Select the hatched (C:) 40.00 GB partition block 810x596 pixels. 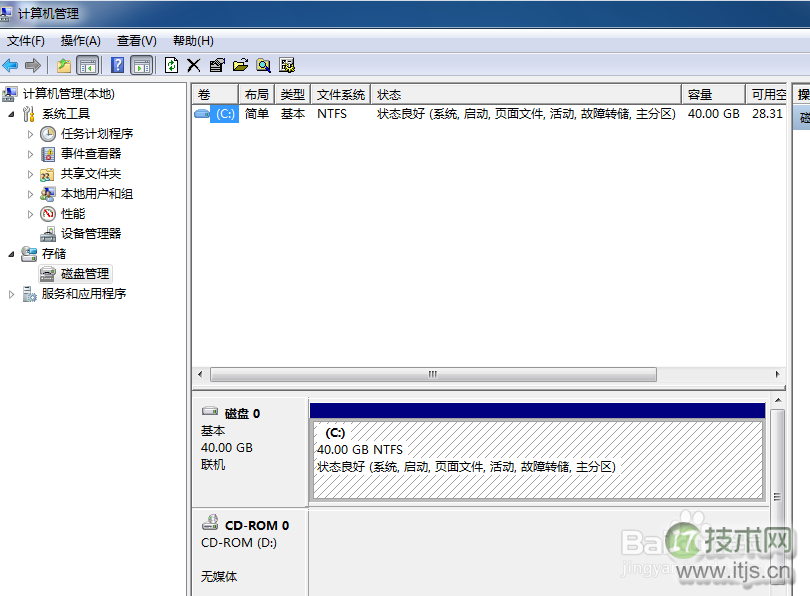pos(537,458)
